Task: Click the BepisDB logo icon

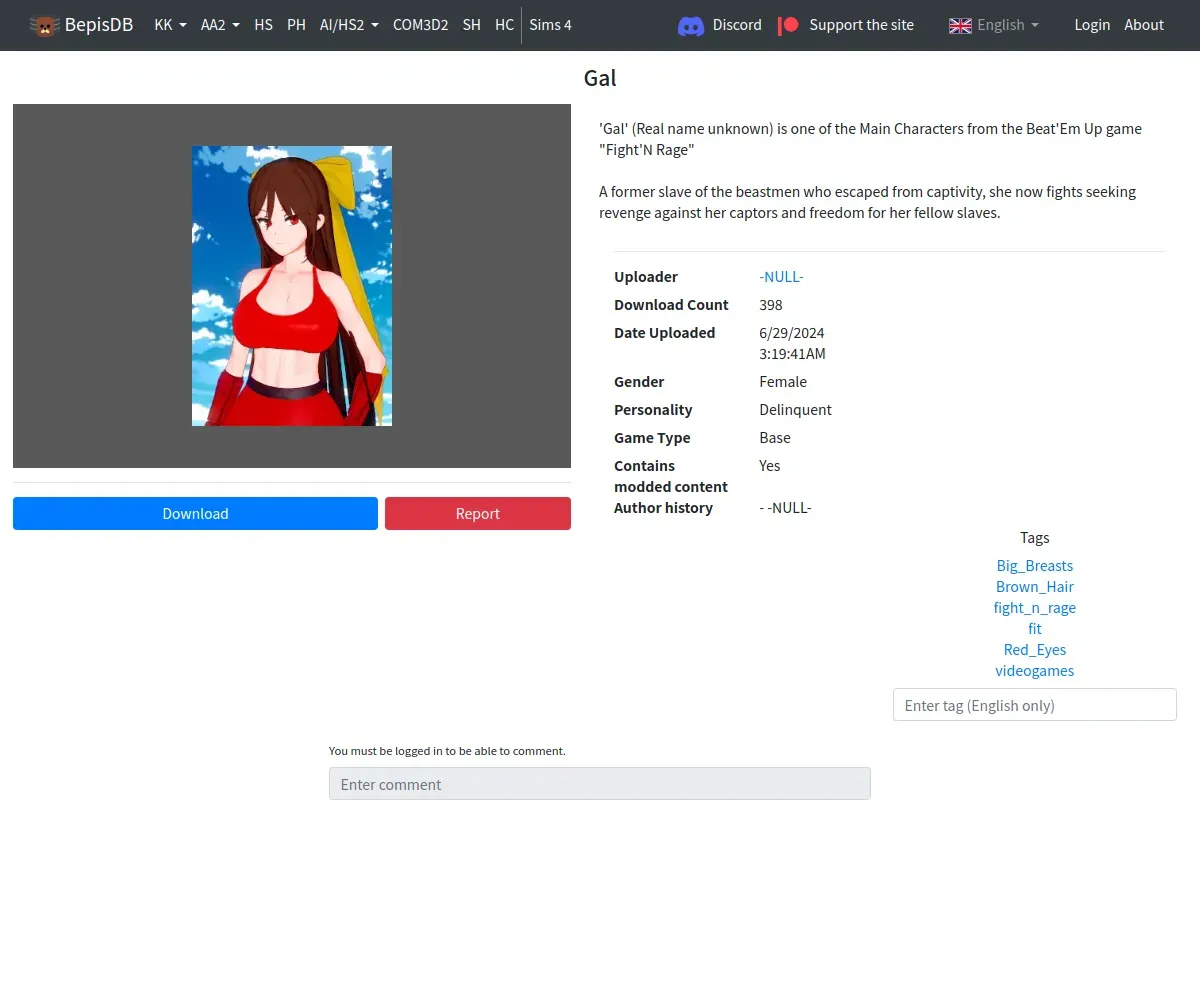Action: 44,25
